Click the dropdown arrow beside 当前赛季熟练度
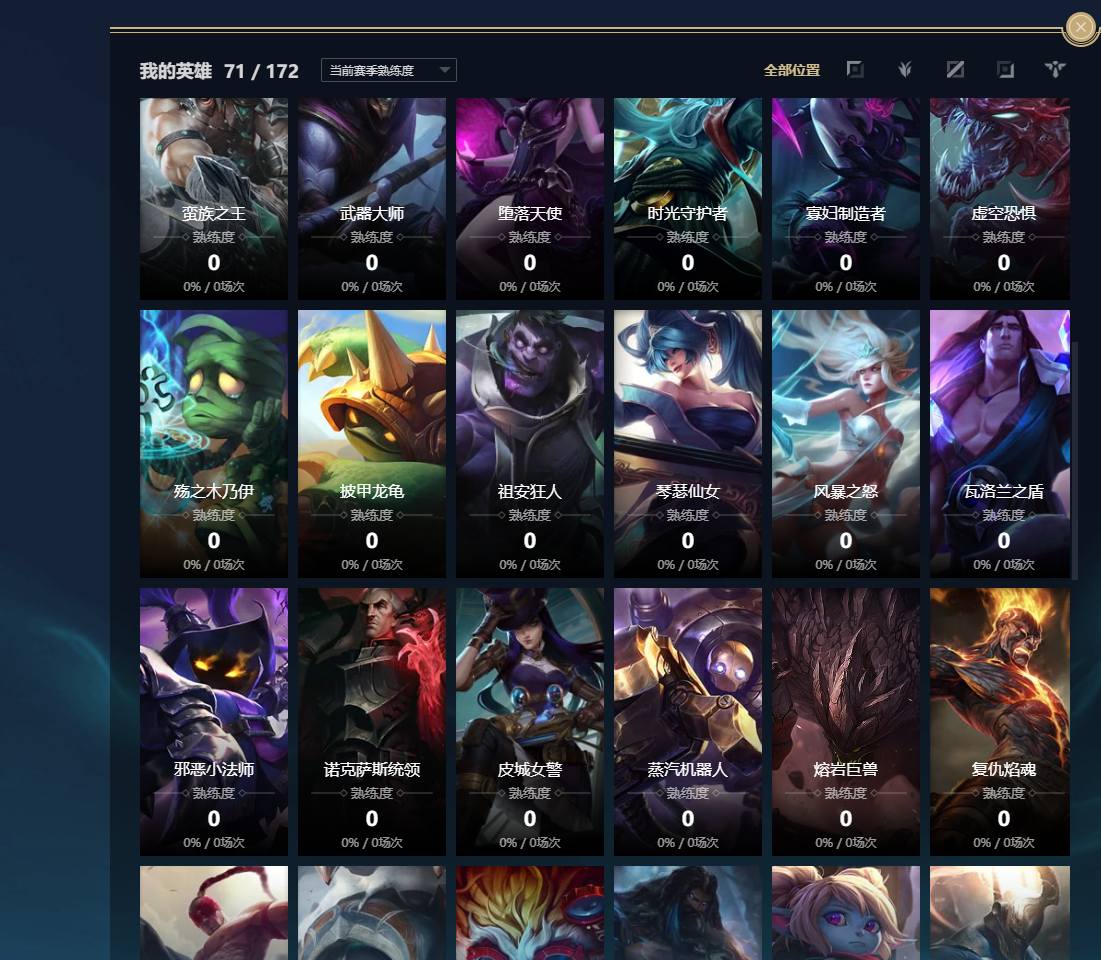Screen dimensions: 1101x960 coord(444,70)
